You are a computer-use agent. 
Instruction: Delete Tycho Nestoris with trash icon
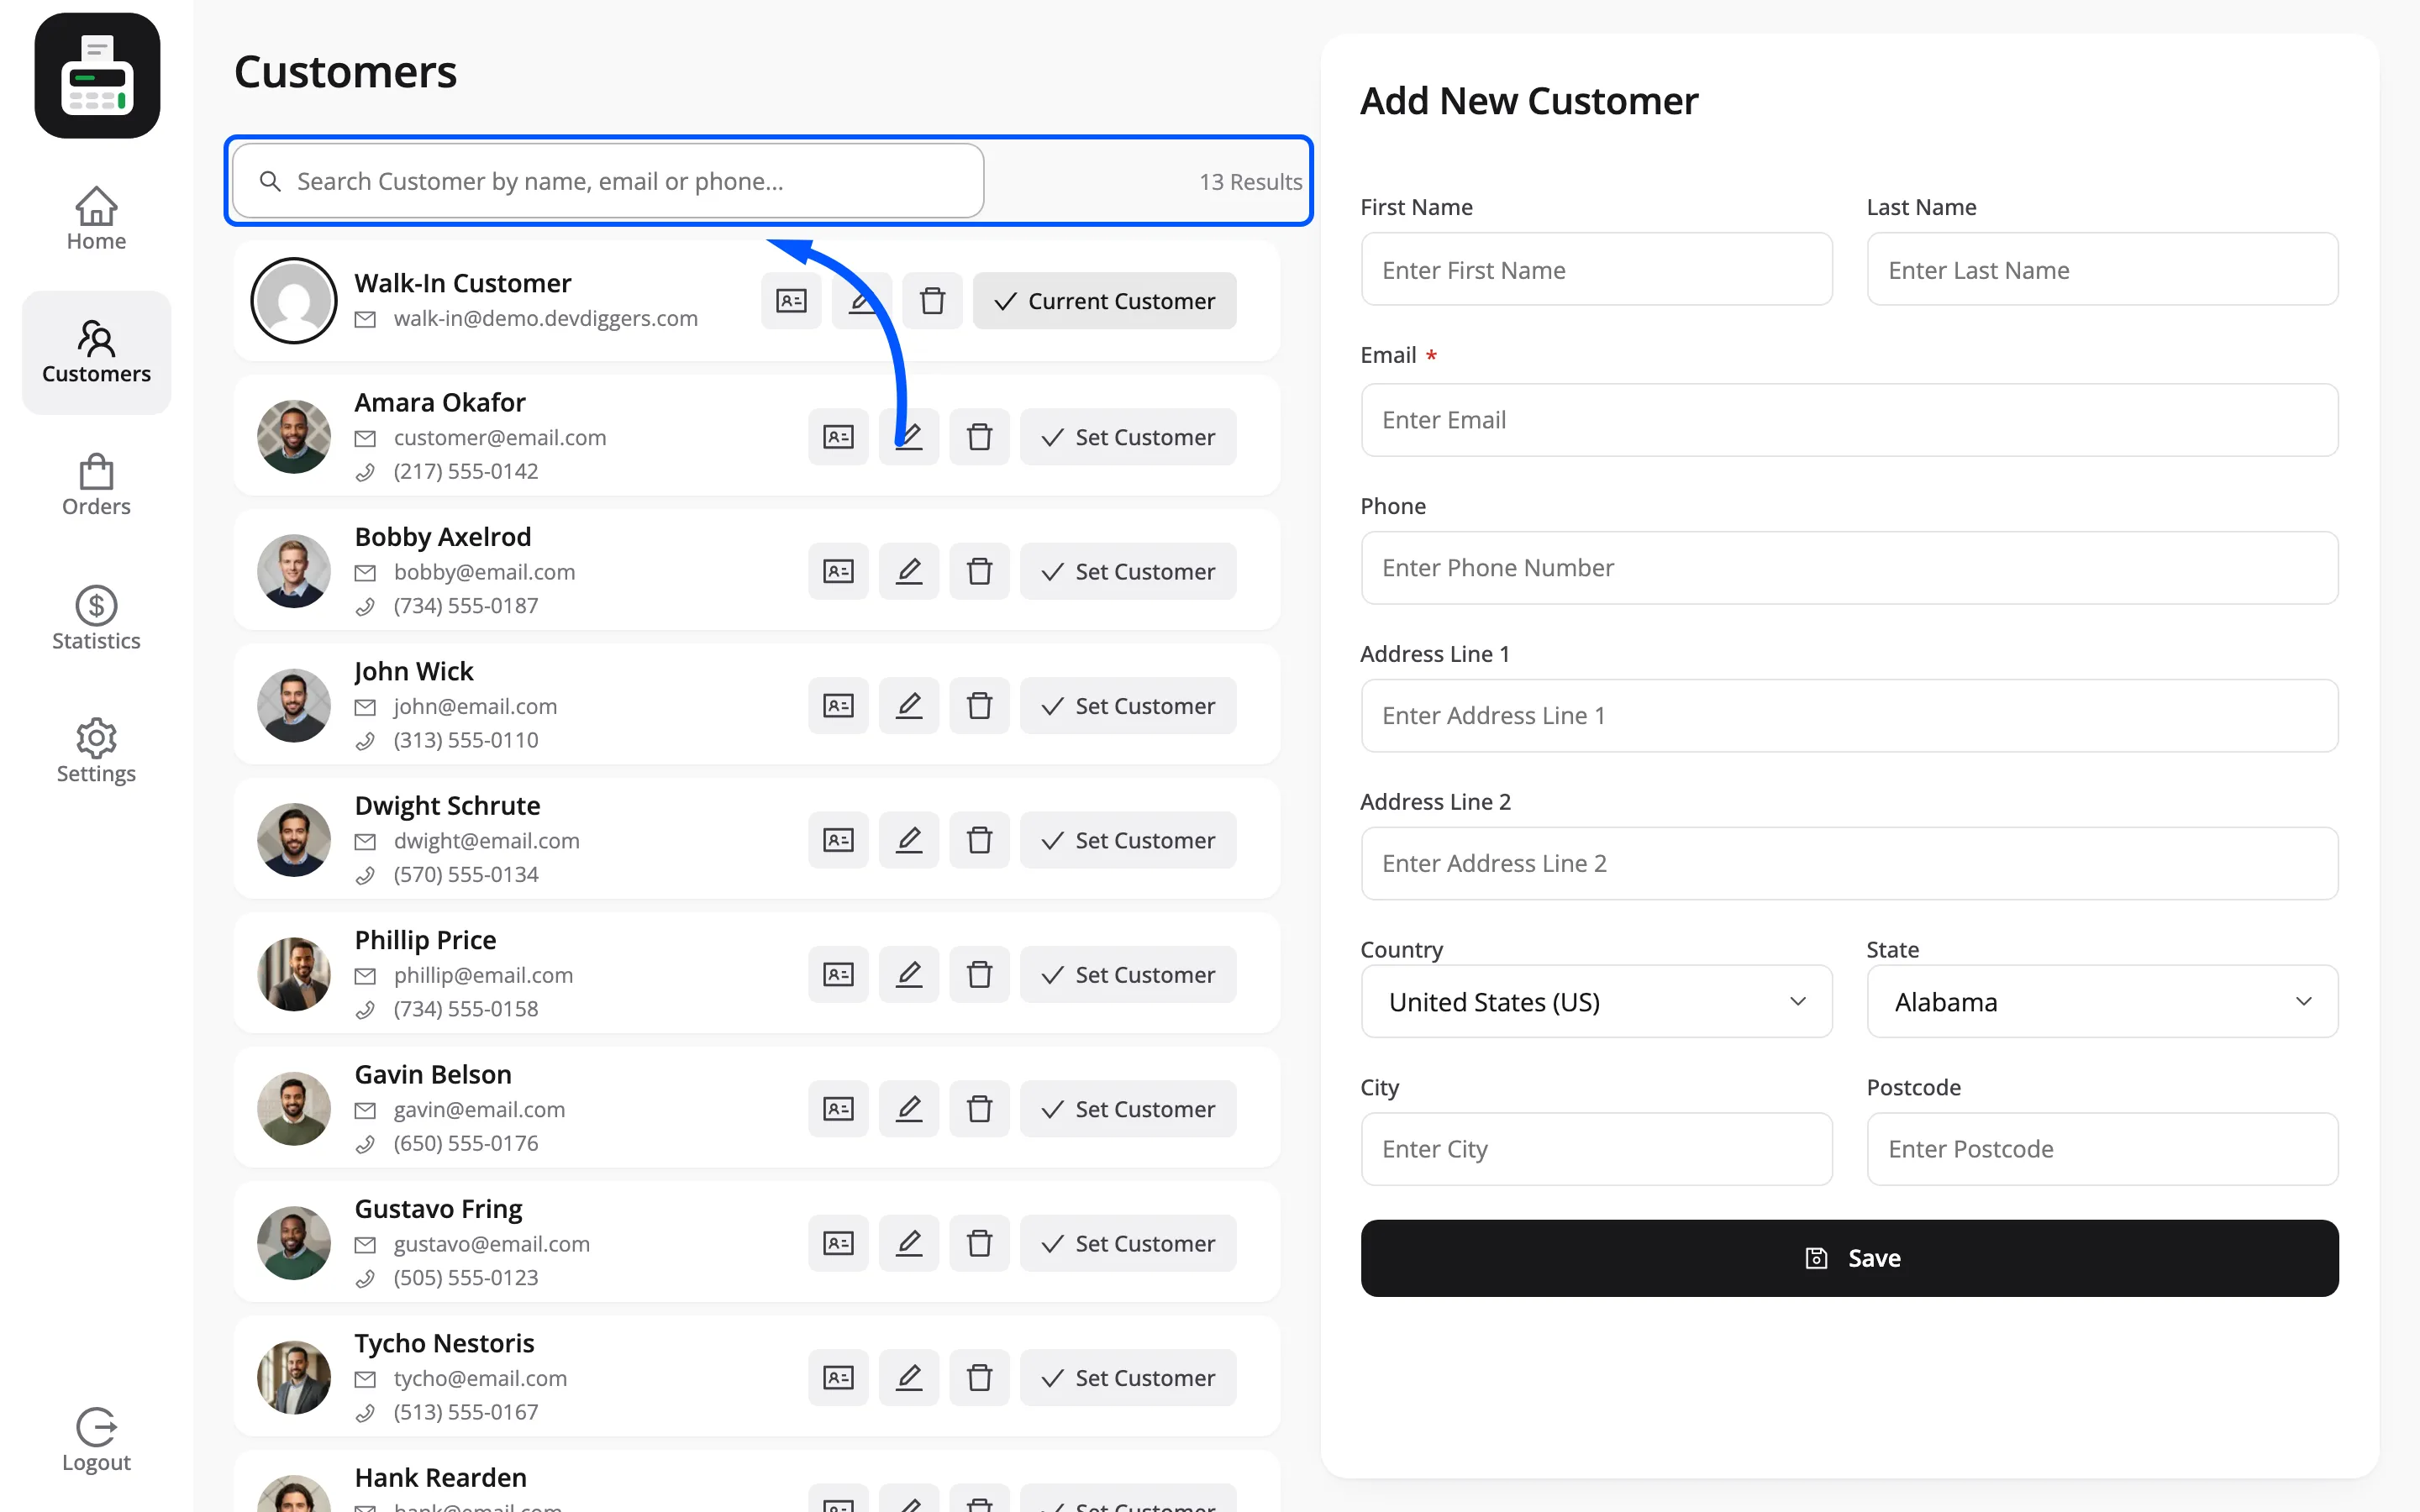point(979,1378)
